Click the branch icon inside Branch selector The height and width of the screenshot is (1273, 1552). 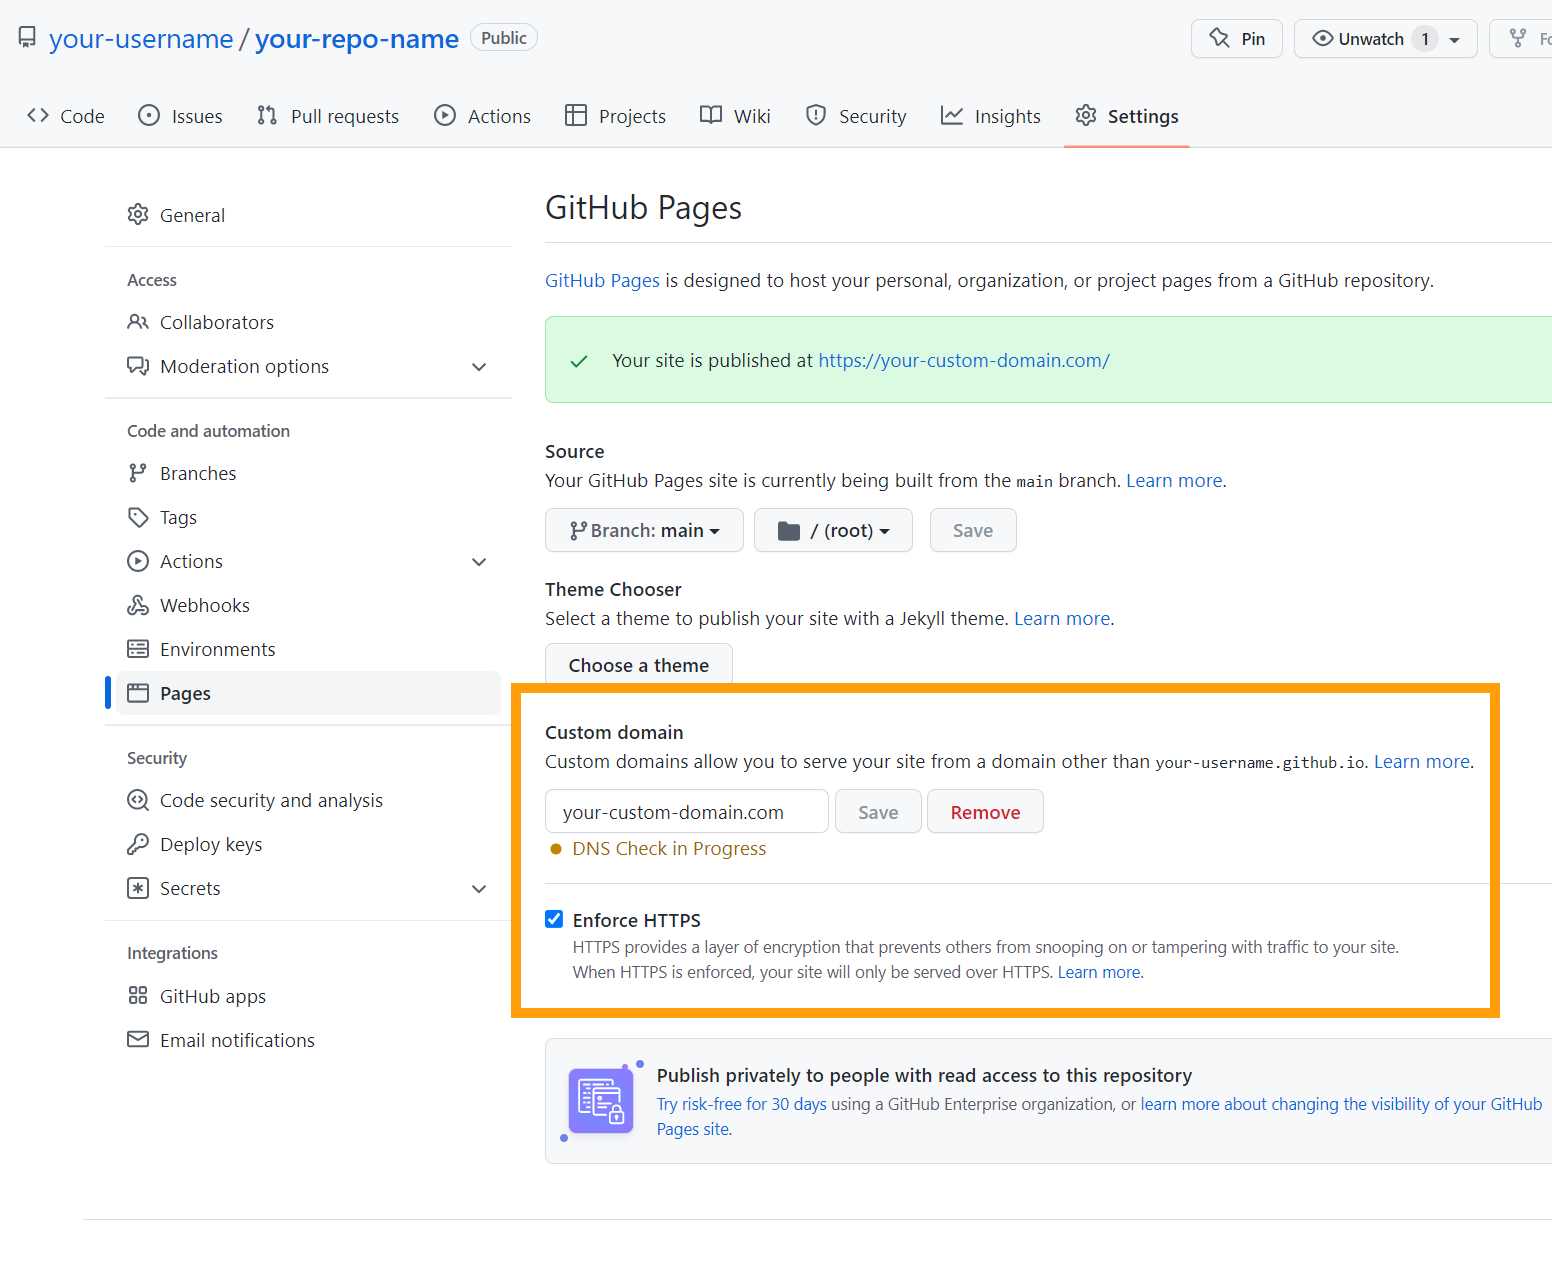pyautogui.click(x=578, y=530)
